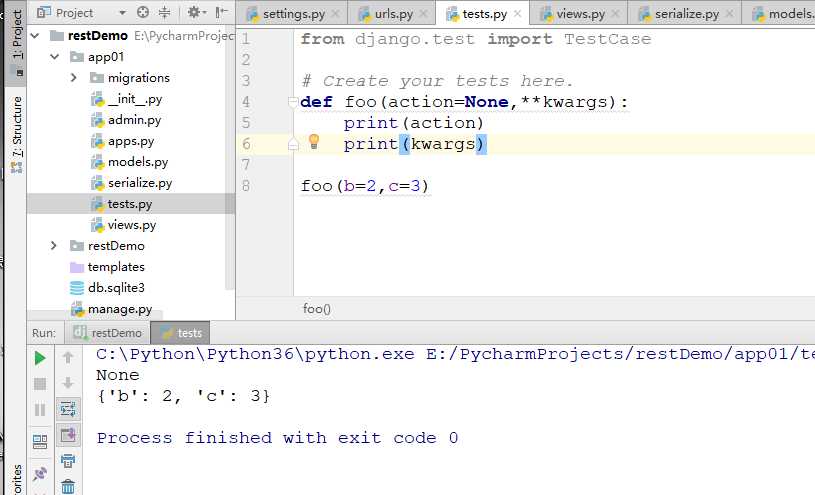Select the templates folder

[107, 267]
